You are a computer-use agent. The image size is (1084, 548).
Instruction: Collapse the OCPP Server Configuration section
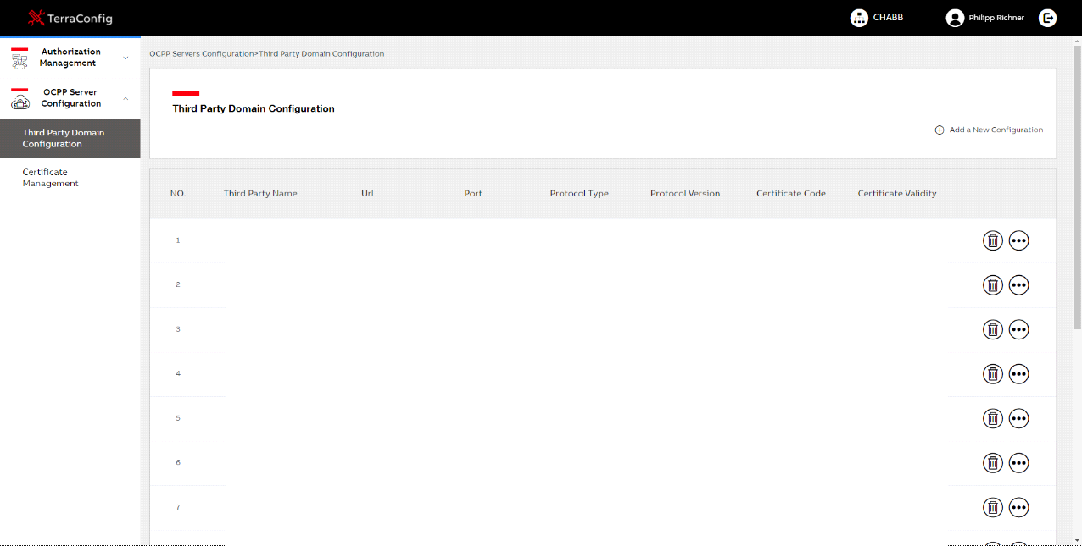(x=125, y=99)
